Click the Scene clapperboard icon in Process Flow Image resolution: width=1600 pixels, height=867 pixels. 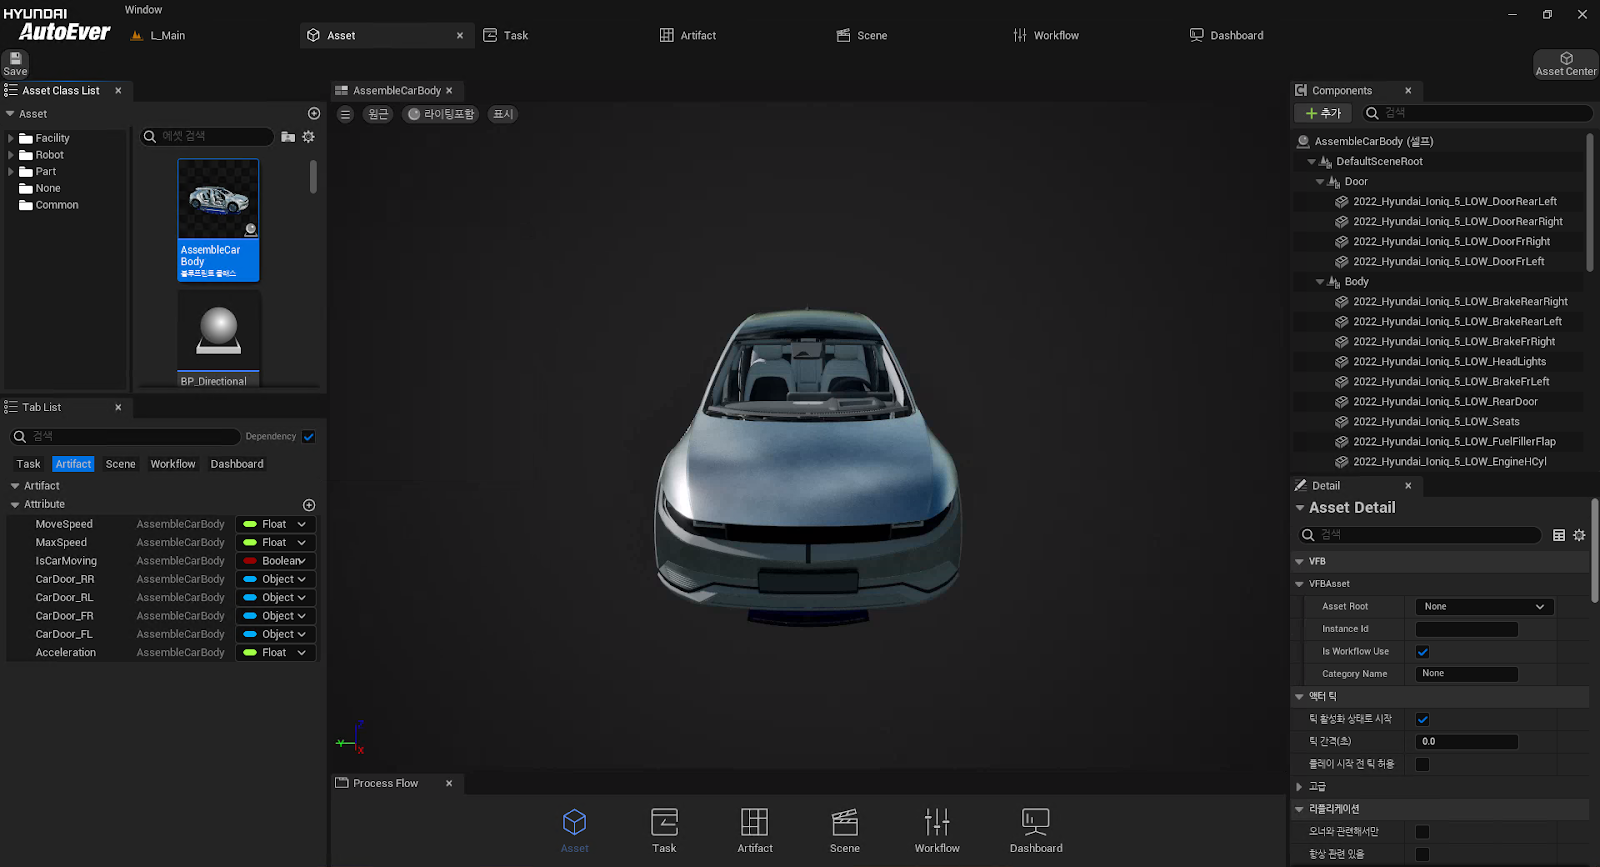pos(845,823)
